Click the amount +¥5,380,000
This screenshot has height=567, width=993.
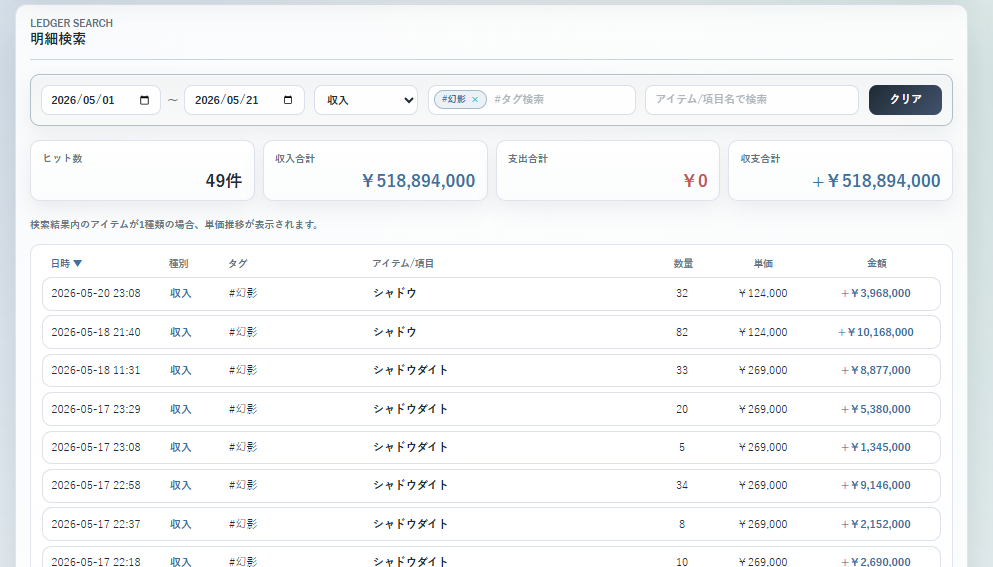point(876,409)
